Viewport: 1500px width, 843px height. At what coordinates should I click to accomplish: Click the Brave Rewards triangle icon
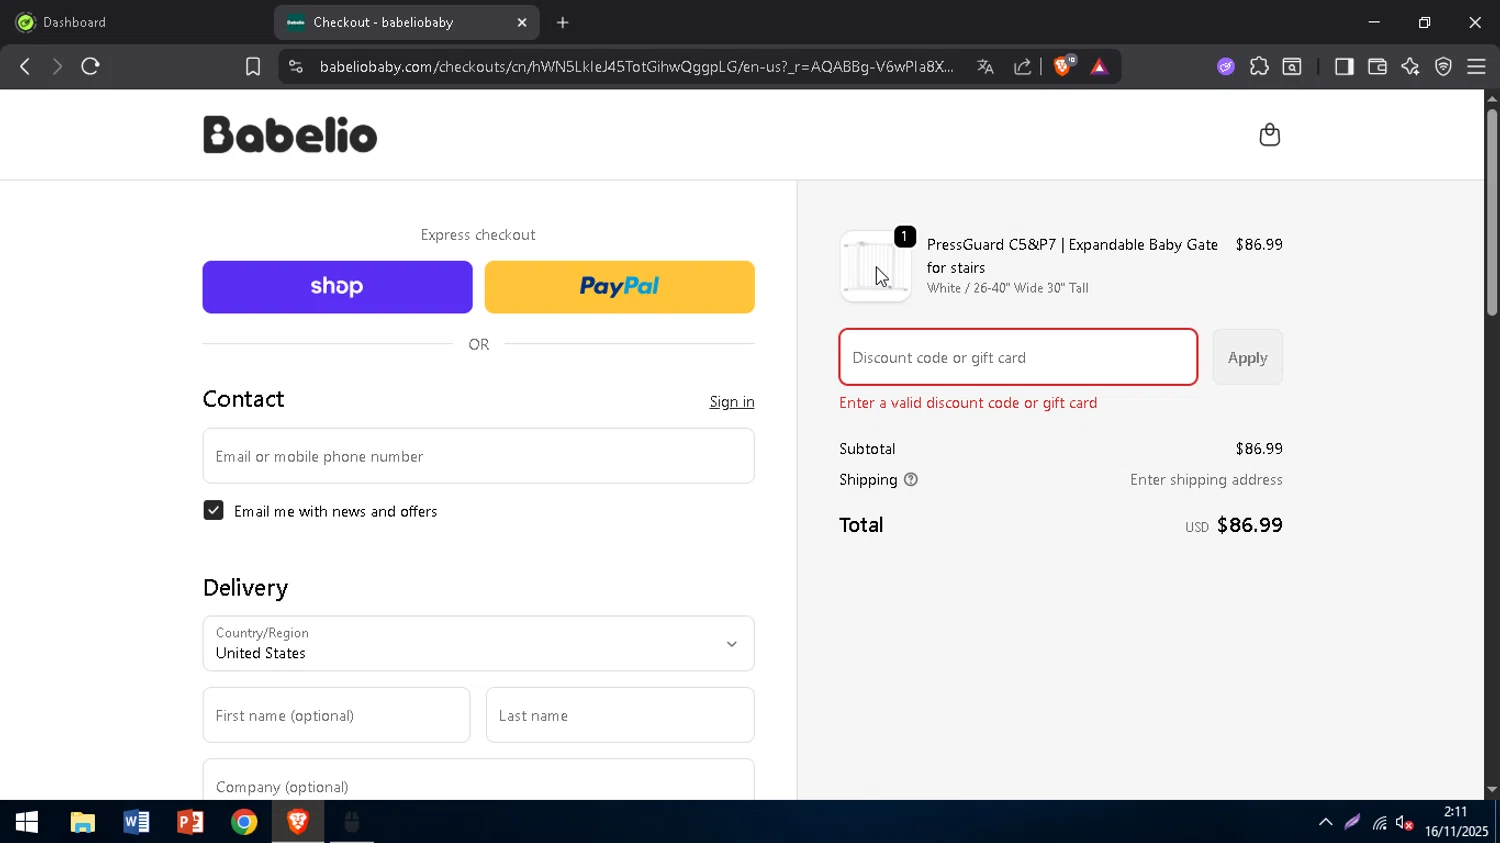click(1099, 67)
